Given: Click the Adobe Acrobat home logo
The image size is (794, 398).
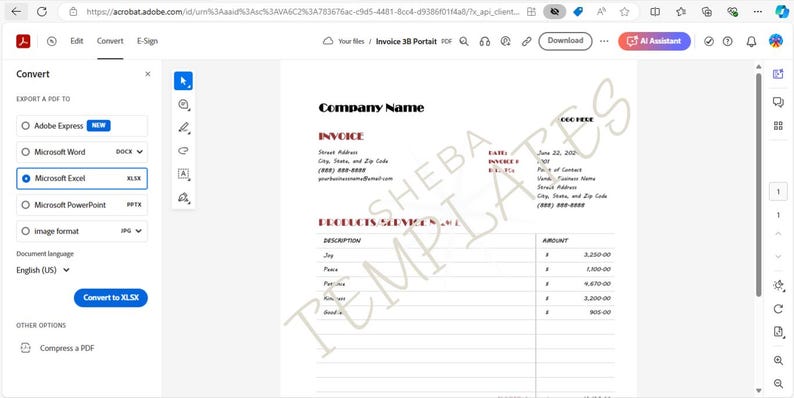Looking at the screenshot, I should [23, 41].
